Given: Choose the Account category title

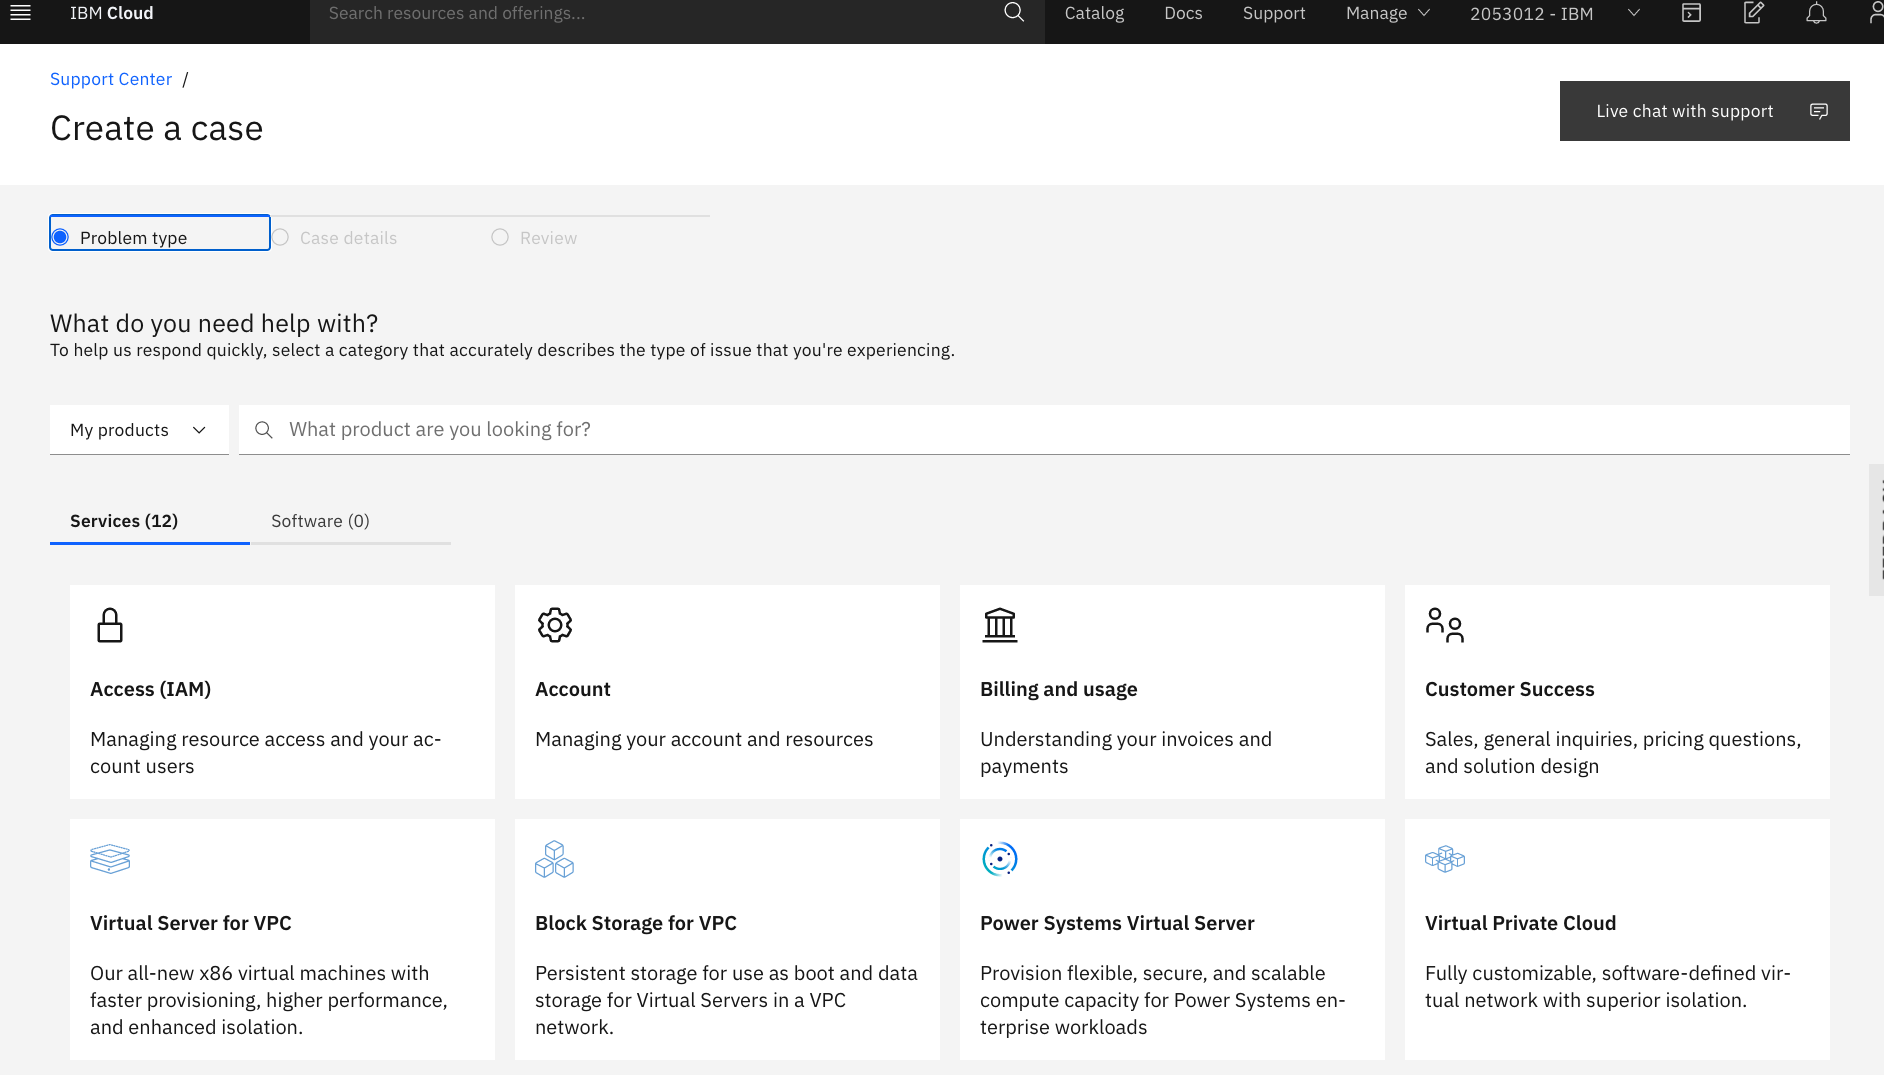Looking at the screenshot, I should click(x=573, y=689).
